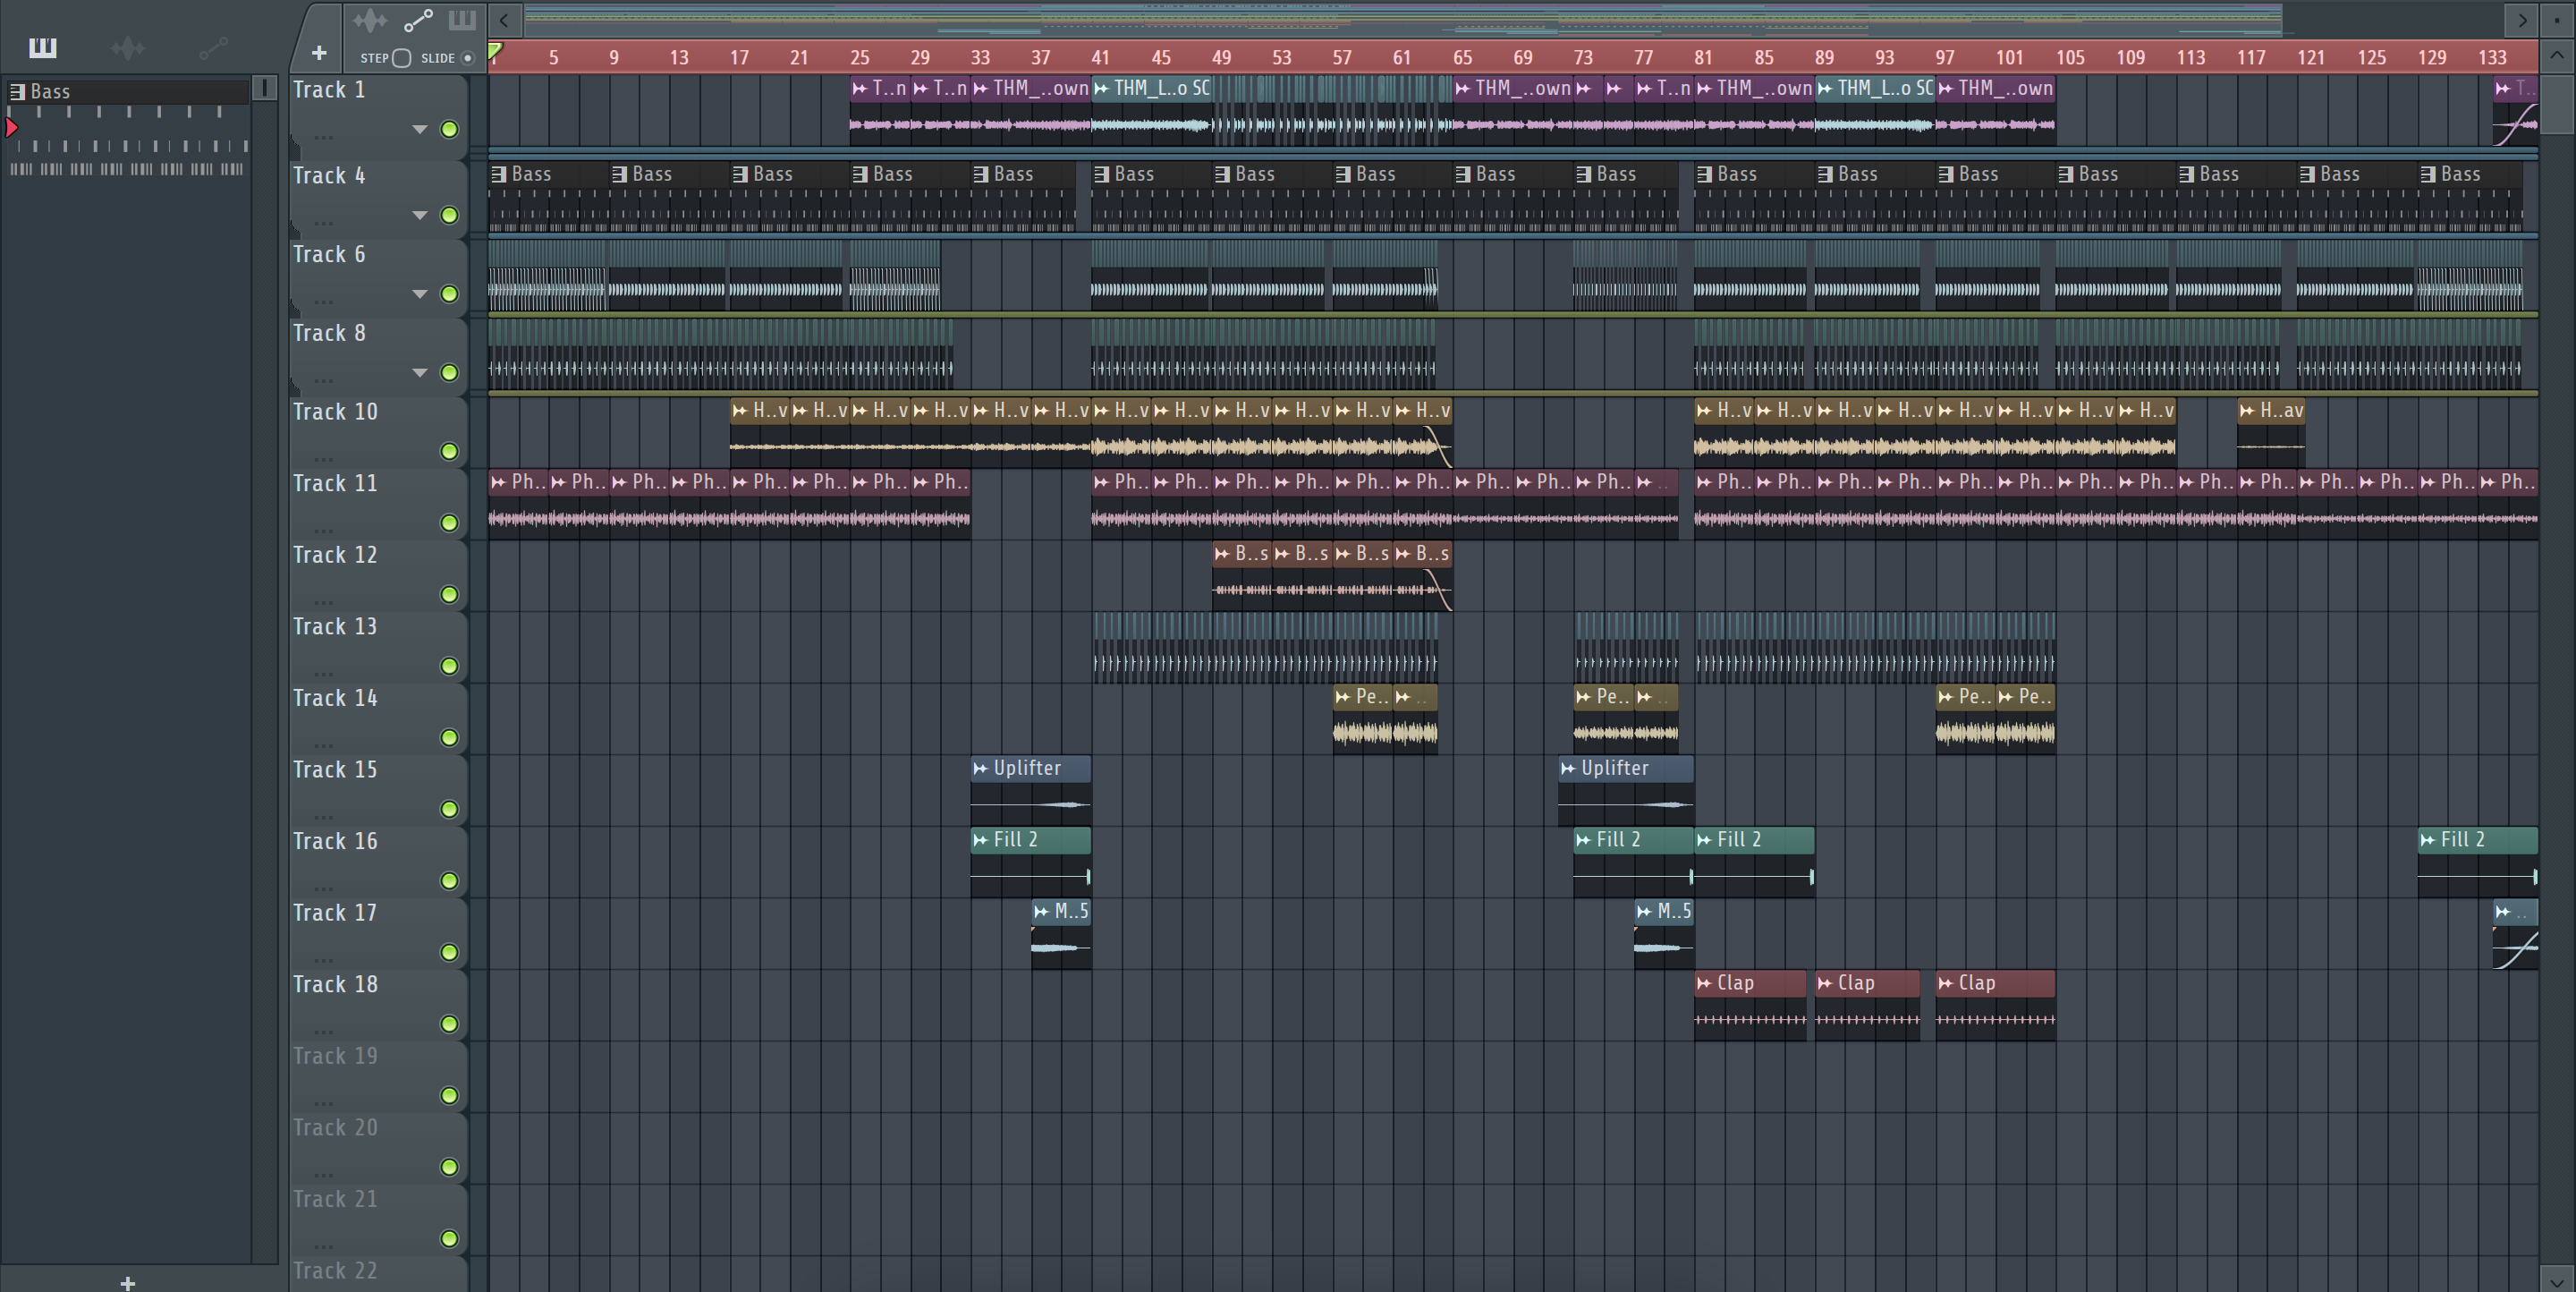Image resolution: width=2576 pixels, height=1292 pixels.
Task: Click the scroll down arrow at playlist bottom right
Action: pos(2557,1279)
